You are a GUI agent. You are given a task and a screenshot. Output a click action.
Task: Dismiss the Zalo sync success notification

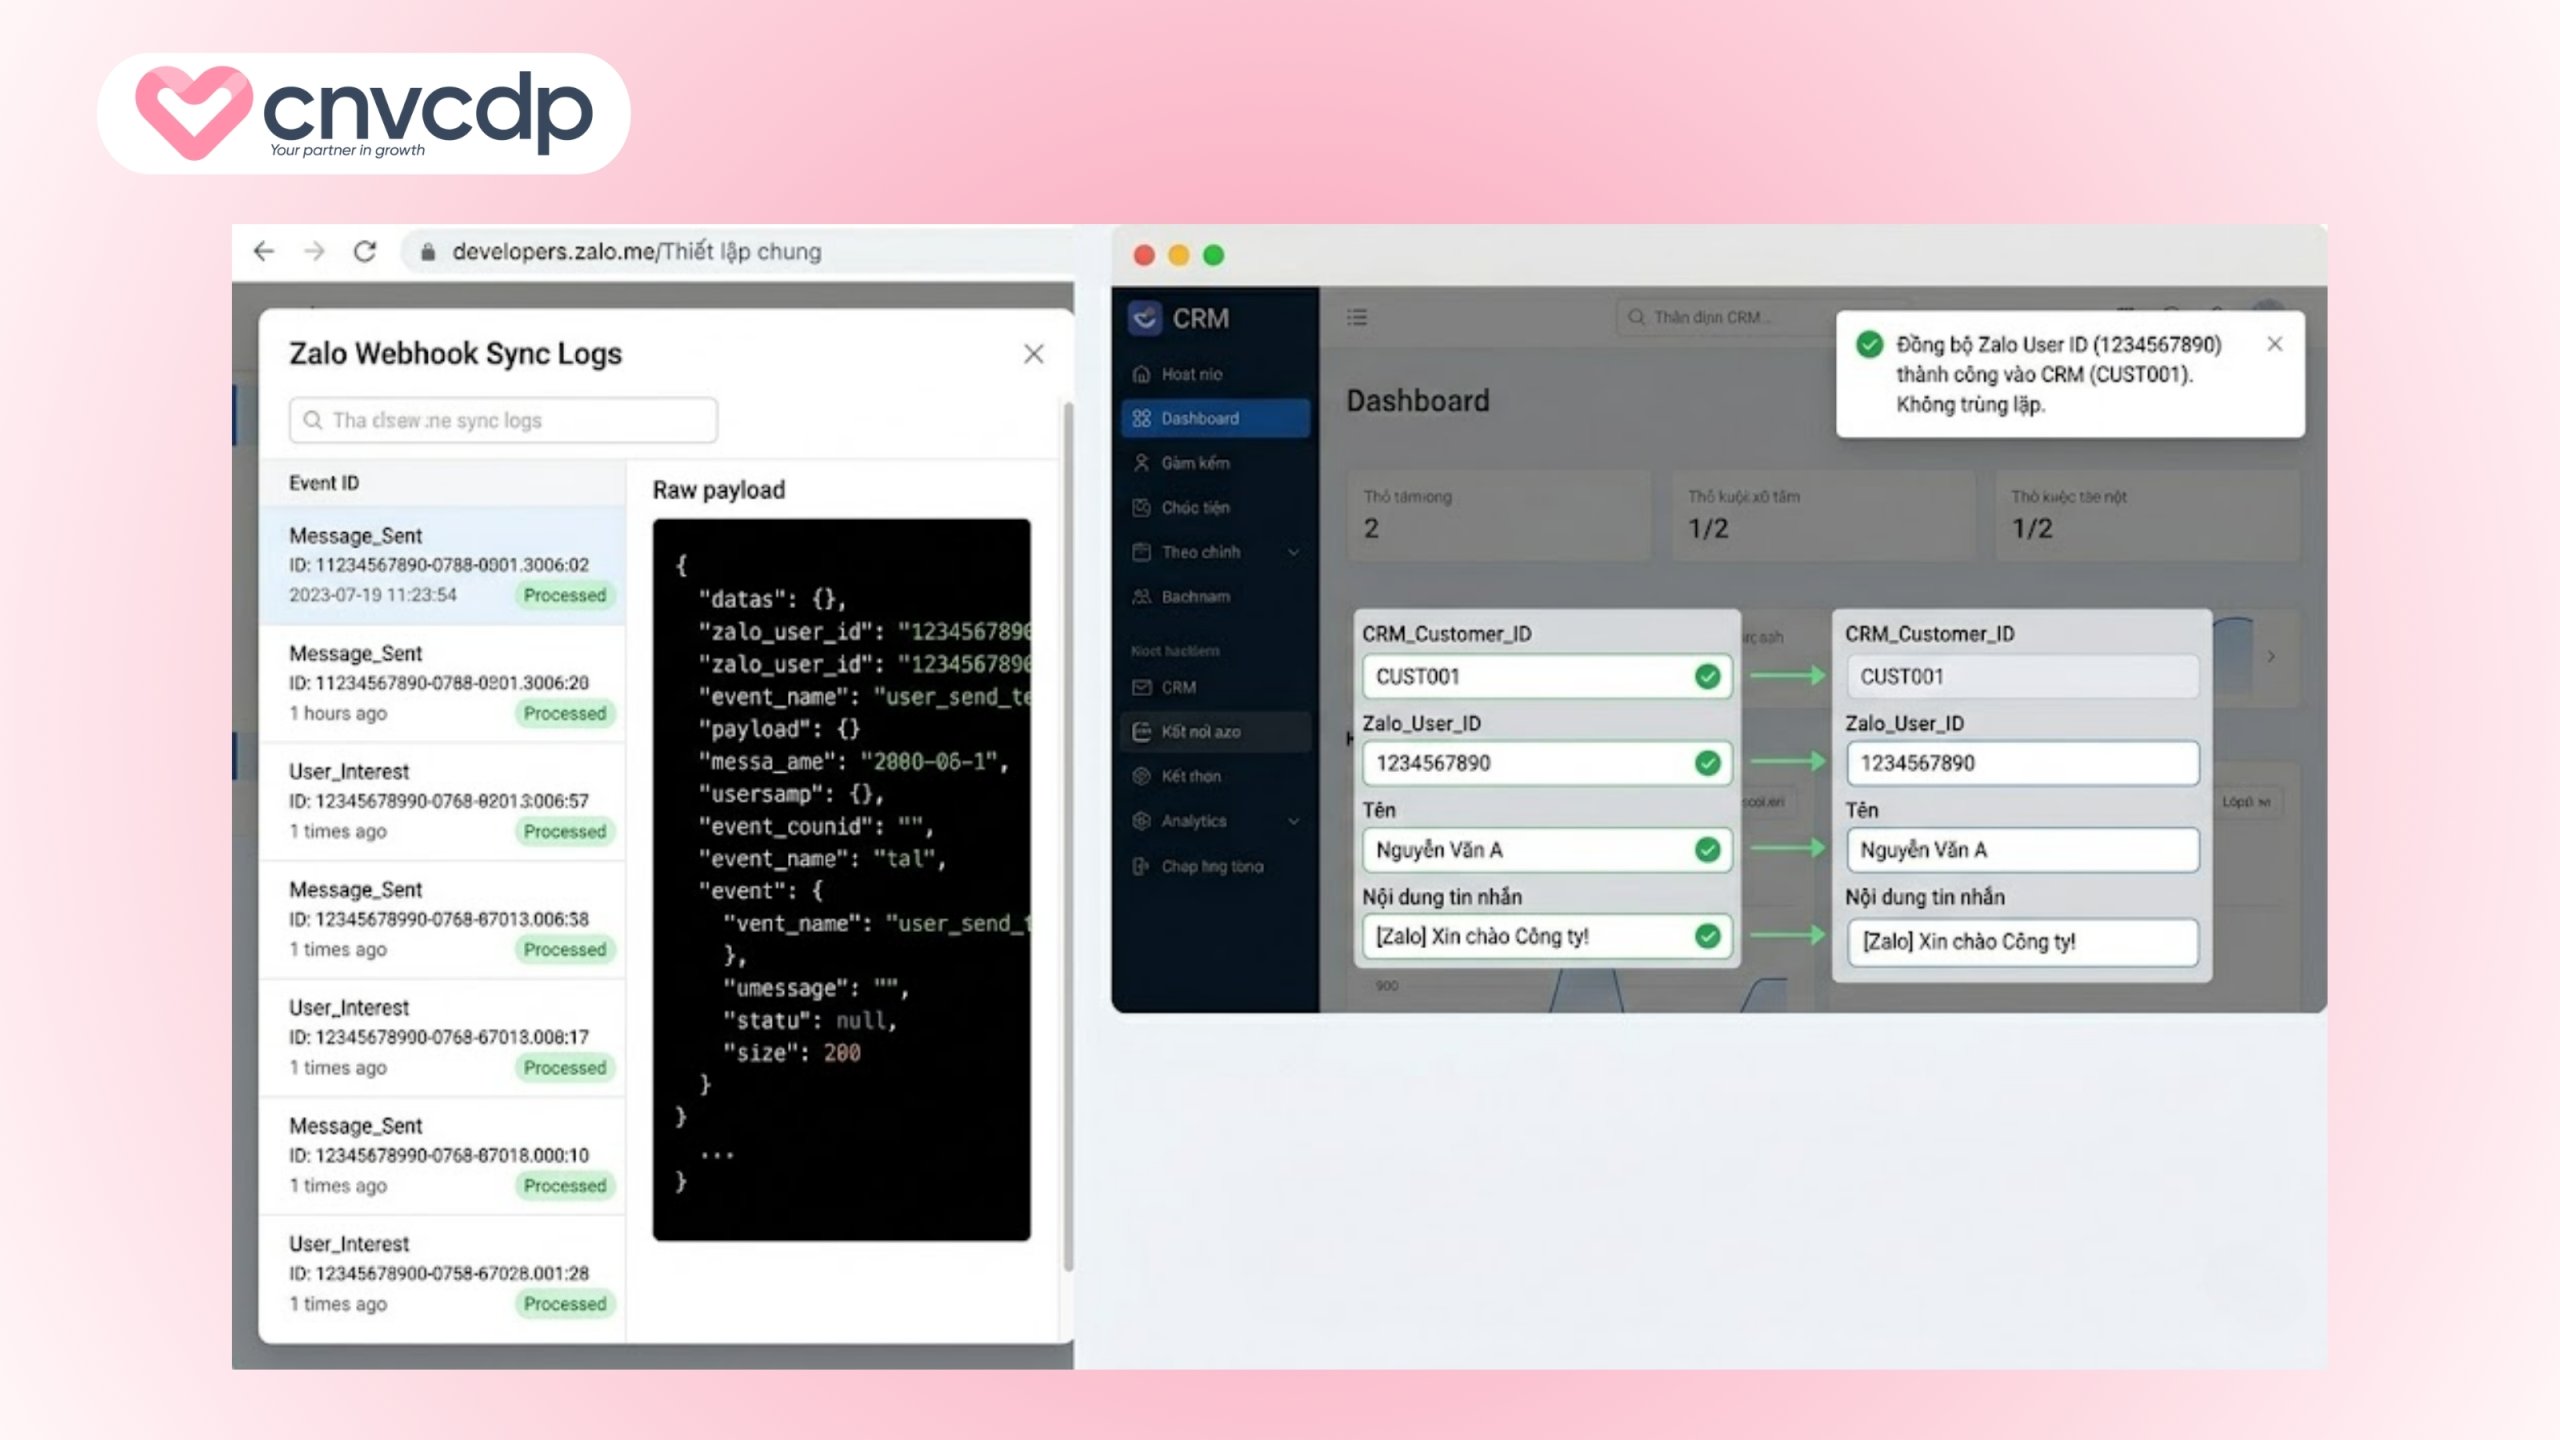2275,344
